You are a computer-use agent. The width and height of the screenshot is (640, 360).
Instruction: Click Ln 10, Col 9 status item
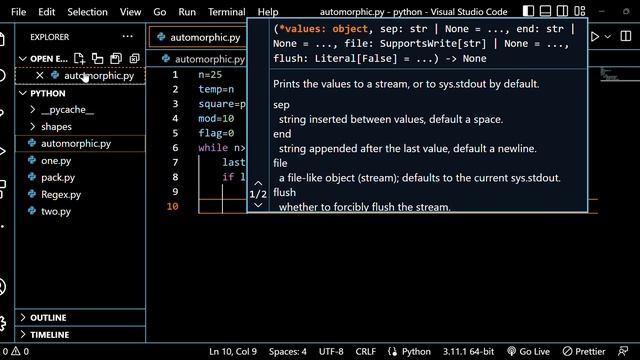coord(233,351)
